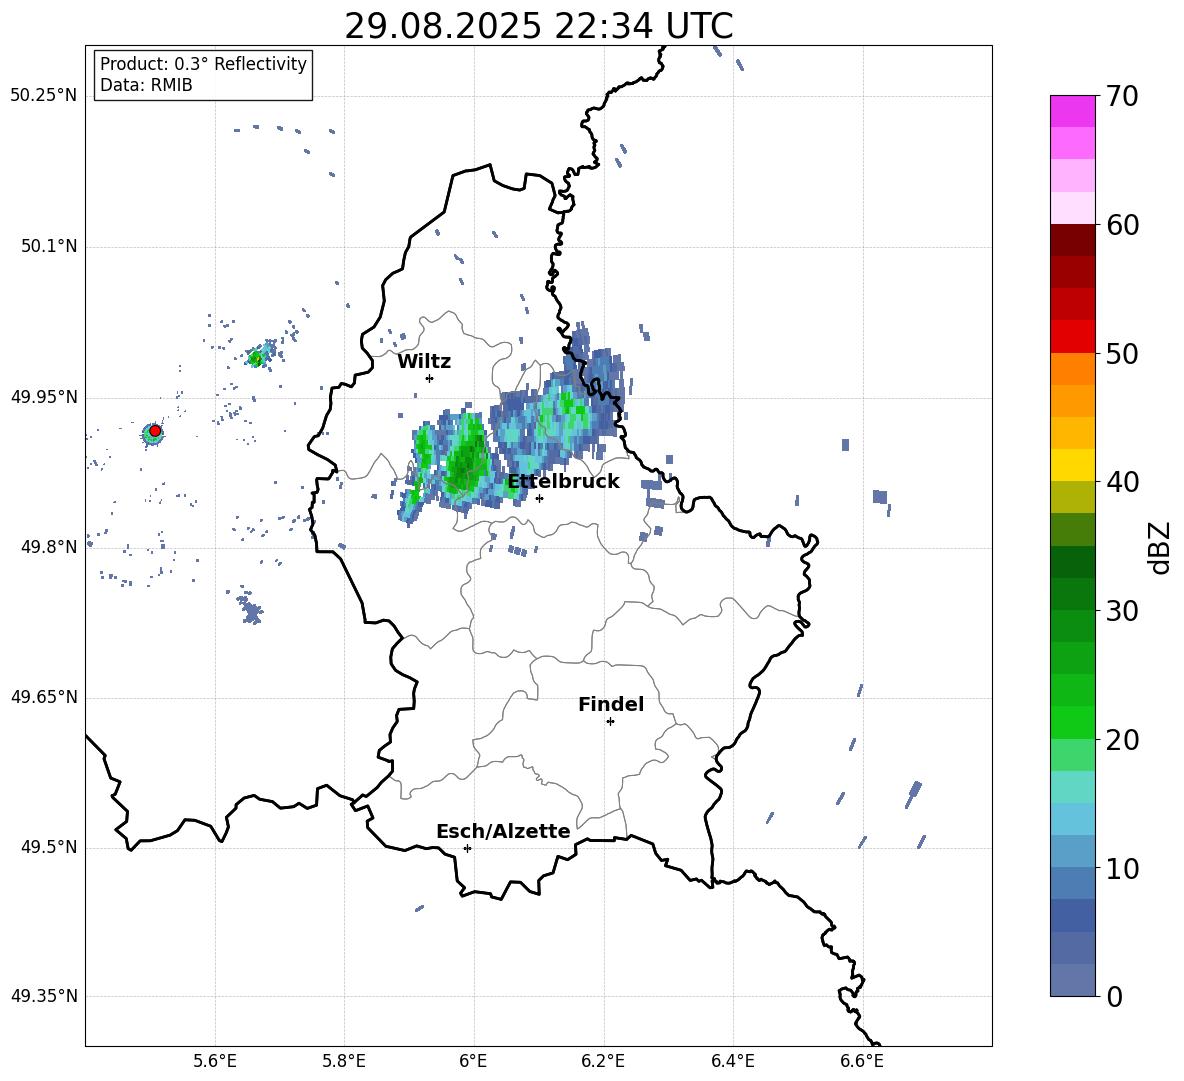The width and height of the screenshot is (1184, 1081).
Task: Click the 'Product: 0.3° Reflectivity' label
Action: tap(203, 63)
